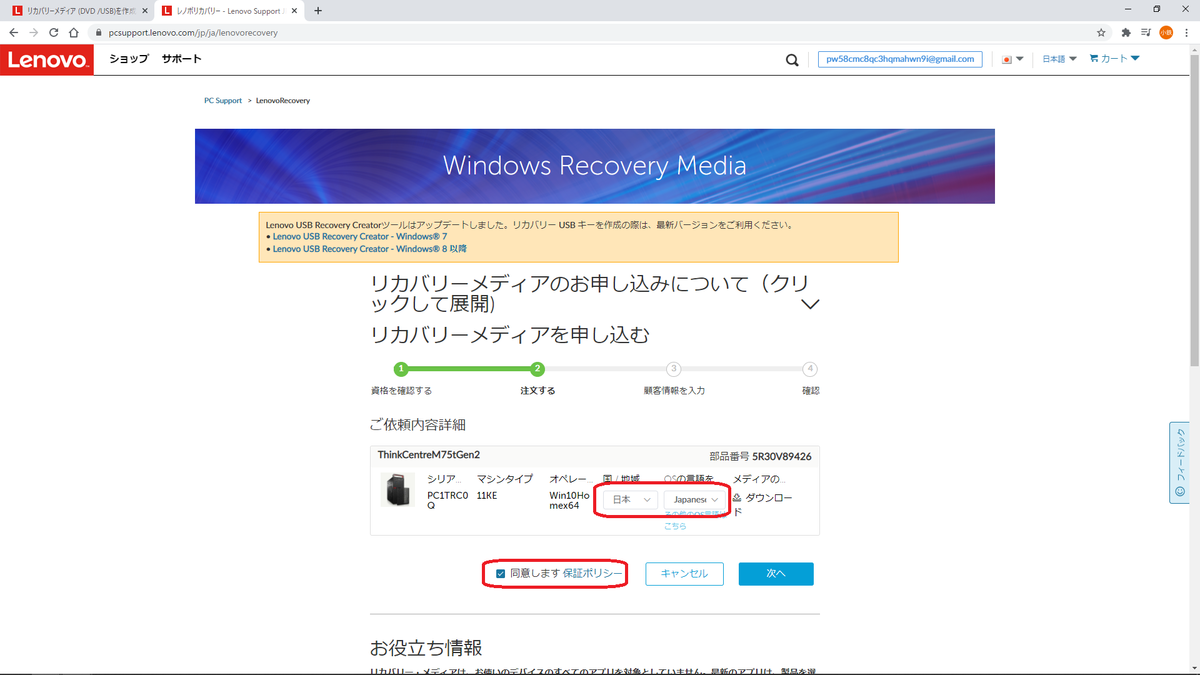Screen dimensions: 1200x675
Task: Click machine type value 11KE
Action: (x=487, y=495)
